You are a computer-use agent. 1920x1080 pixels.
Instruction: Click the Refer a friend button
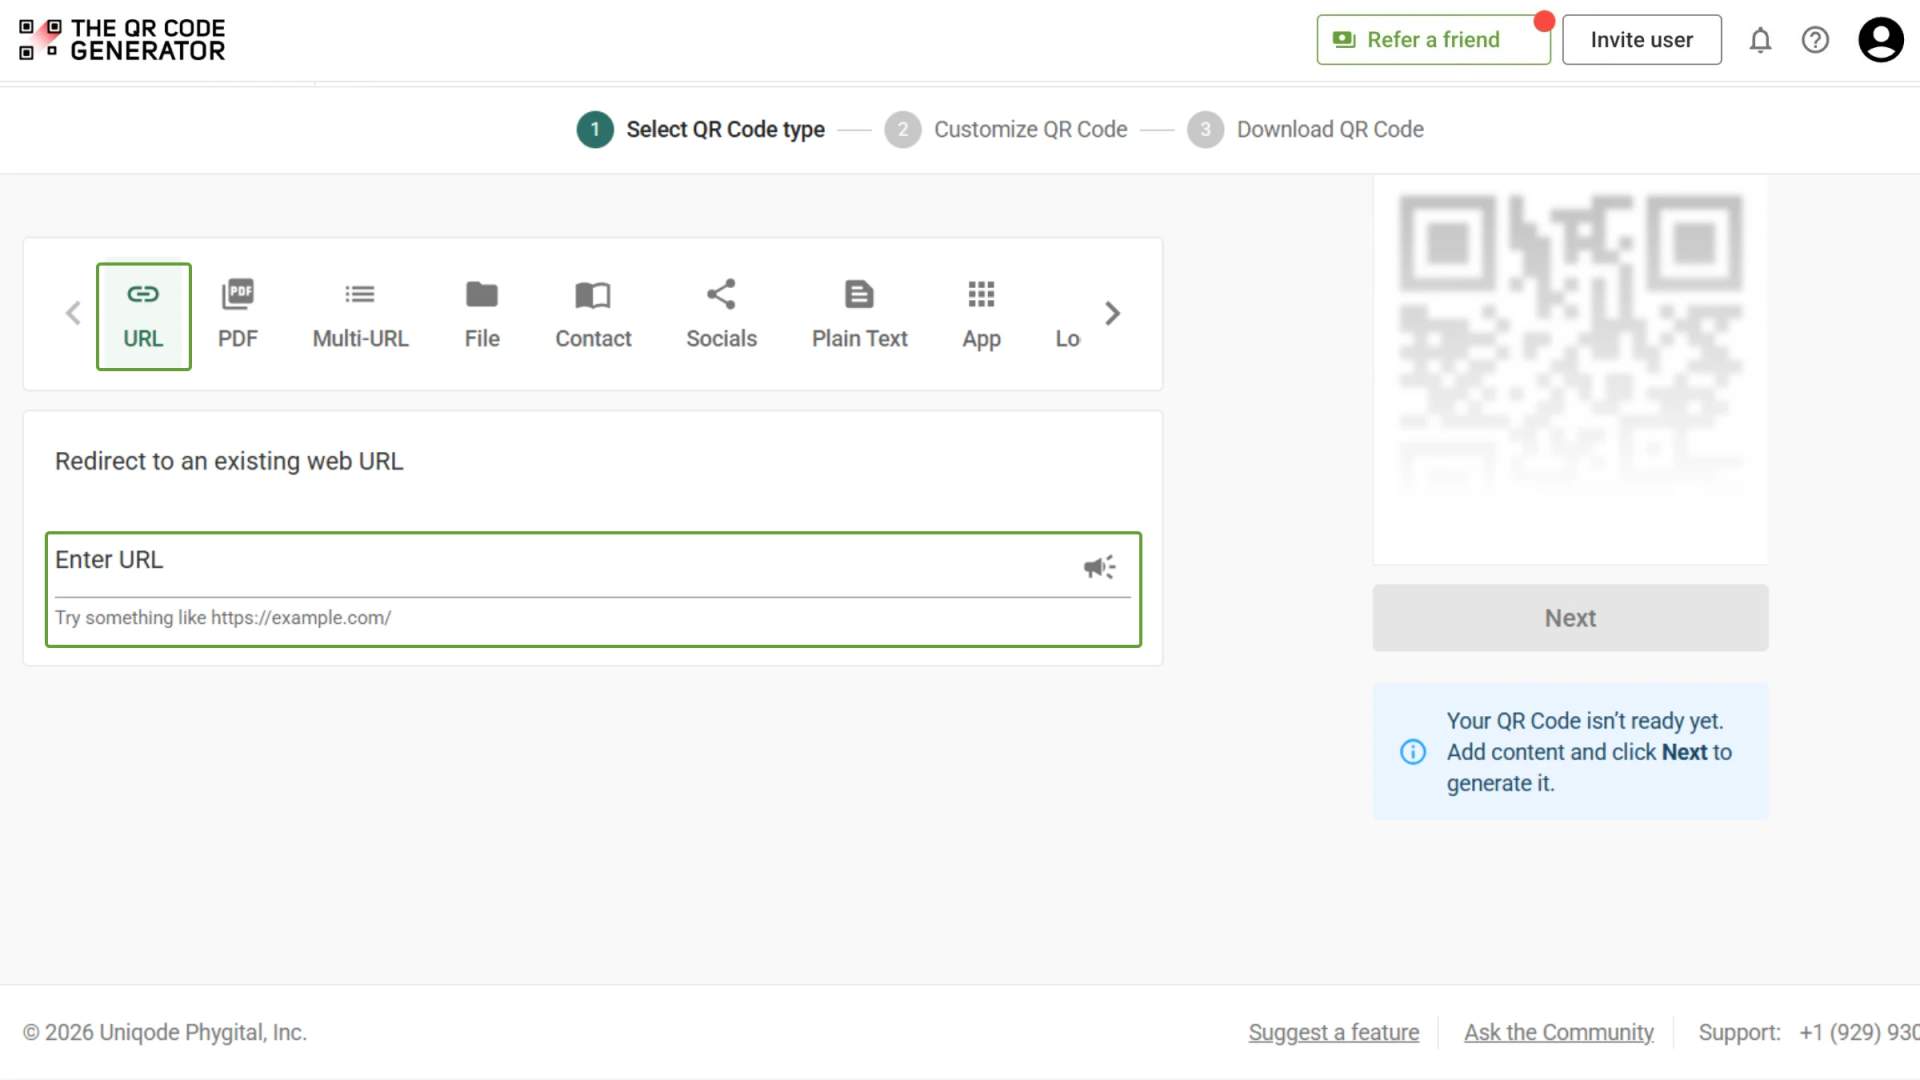click(x=1433, y=40)
